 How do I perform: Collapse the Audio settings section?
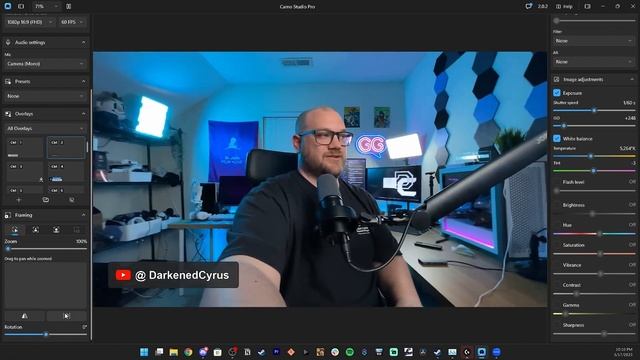(x=84, y=42)
